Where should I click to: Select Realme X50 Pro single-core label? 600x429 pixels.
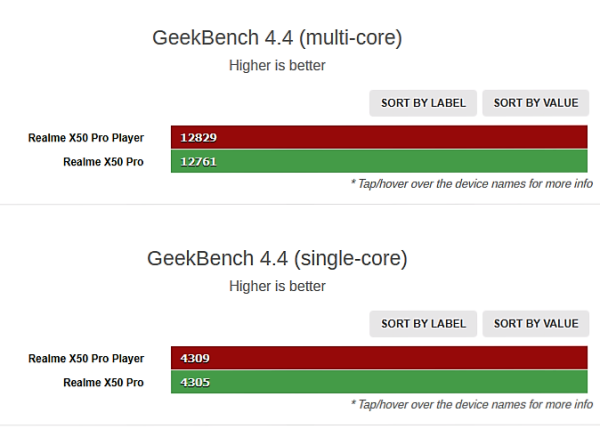103,383
